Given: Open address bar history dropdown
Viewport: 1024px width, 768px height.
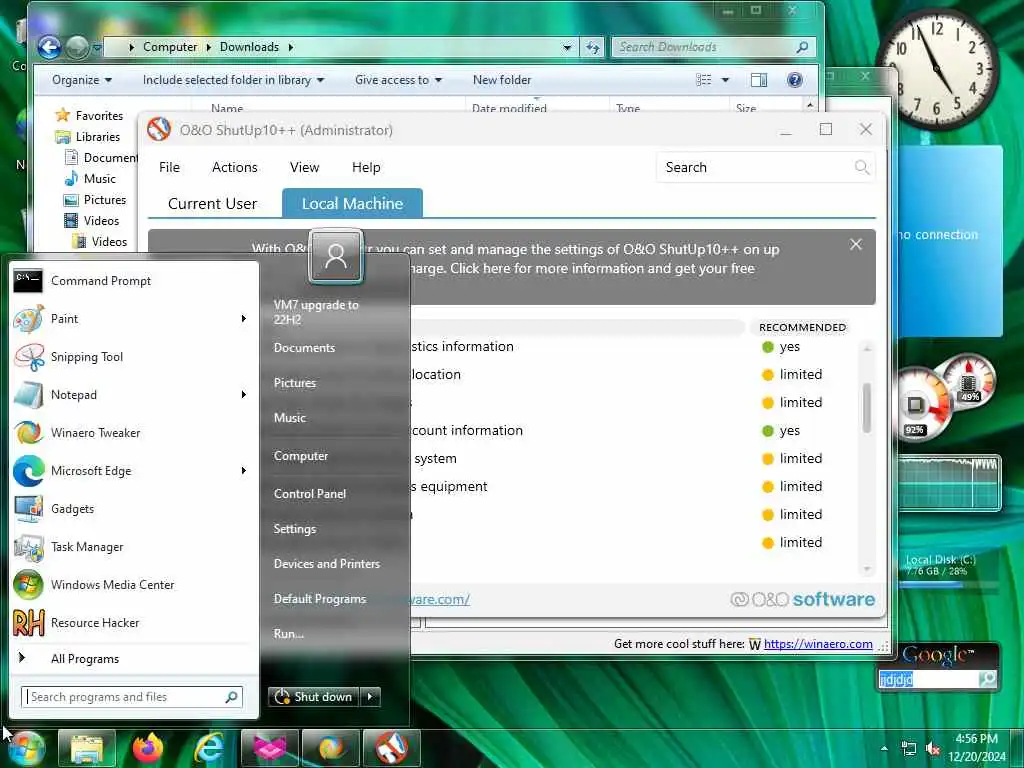Looking at the screenshot, I should (567, 47).
